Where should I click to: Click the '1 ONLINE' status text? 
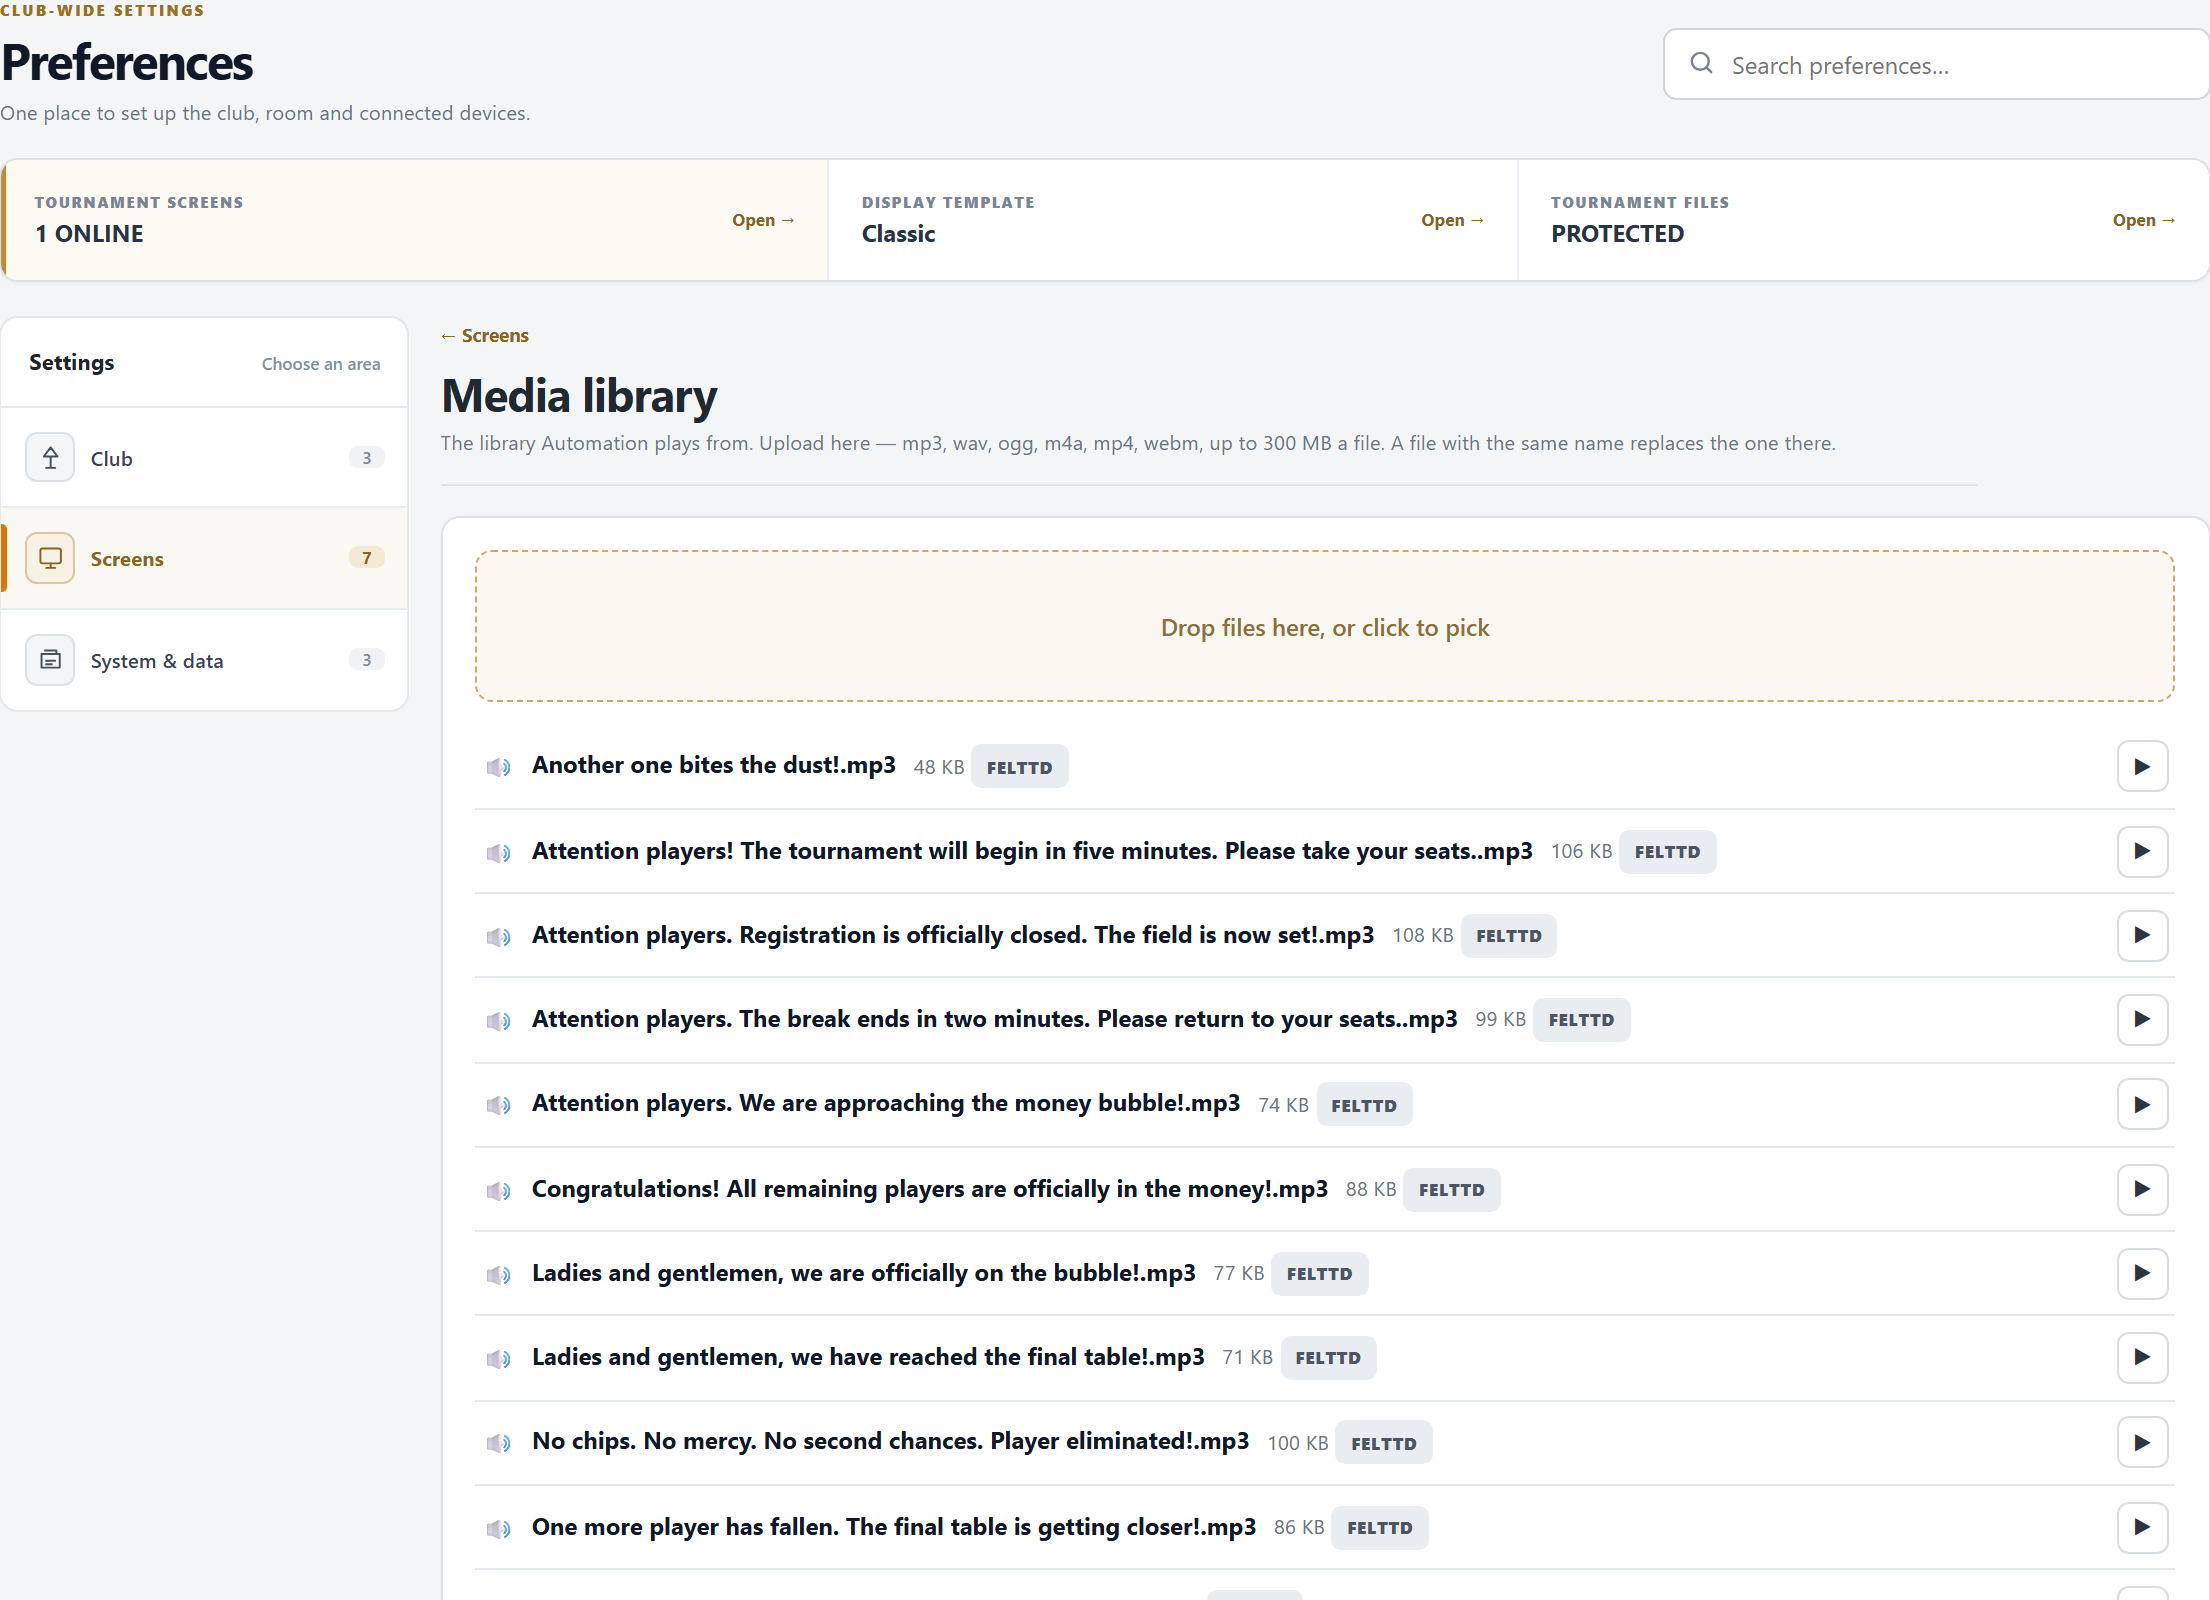coord(89,234)
